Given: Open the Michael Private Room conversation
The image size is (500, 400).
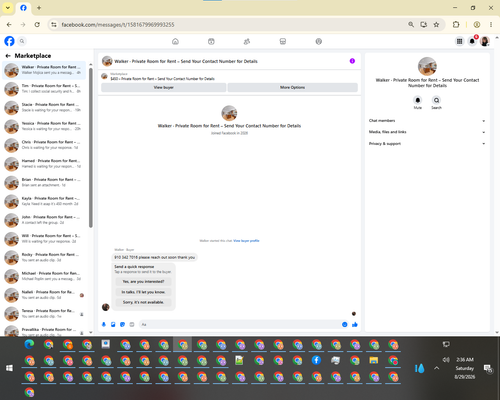Looking at the screenshot, I should point(44,276).
